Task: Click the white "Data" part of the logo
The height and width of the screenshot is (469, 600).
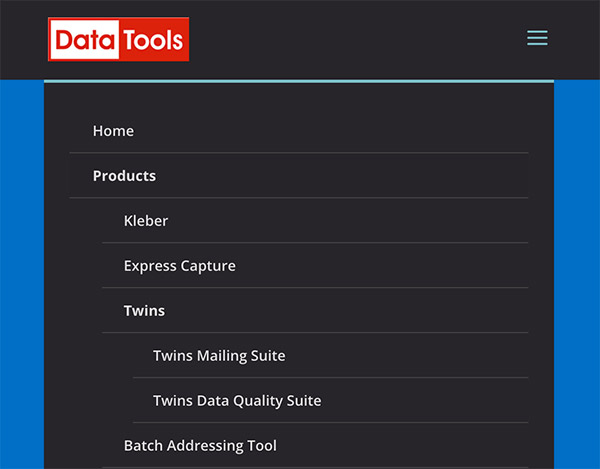Action: (86, 40)
